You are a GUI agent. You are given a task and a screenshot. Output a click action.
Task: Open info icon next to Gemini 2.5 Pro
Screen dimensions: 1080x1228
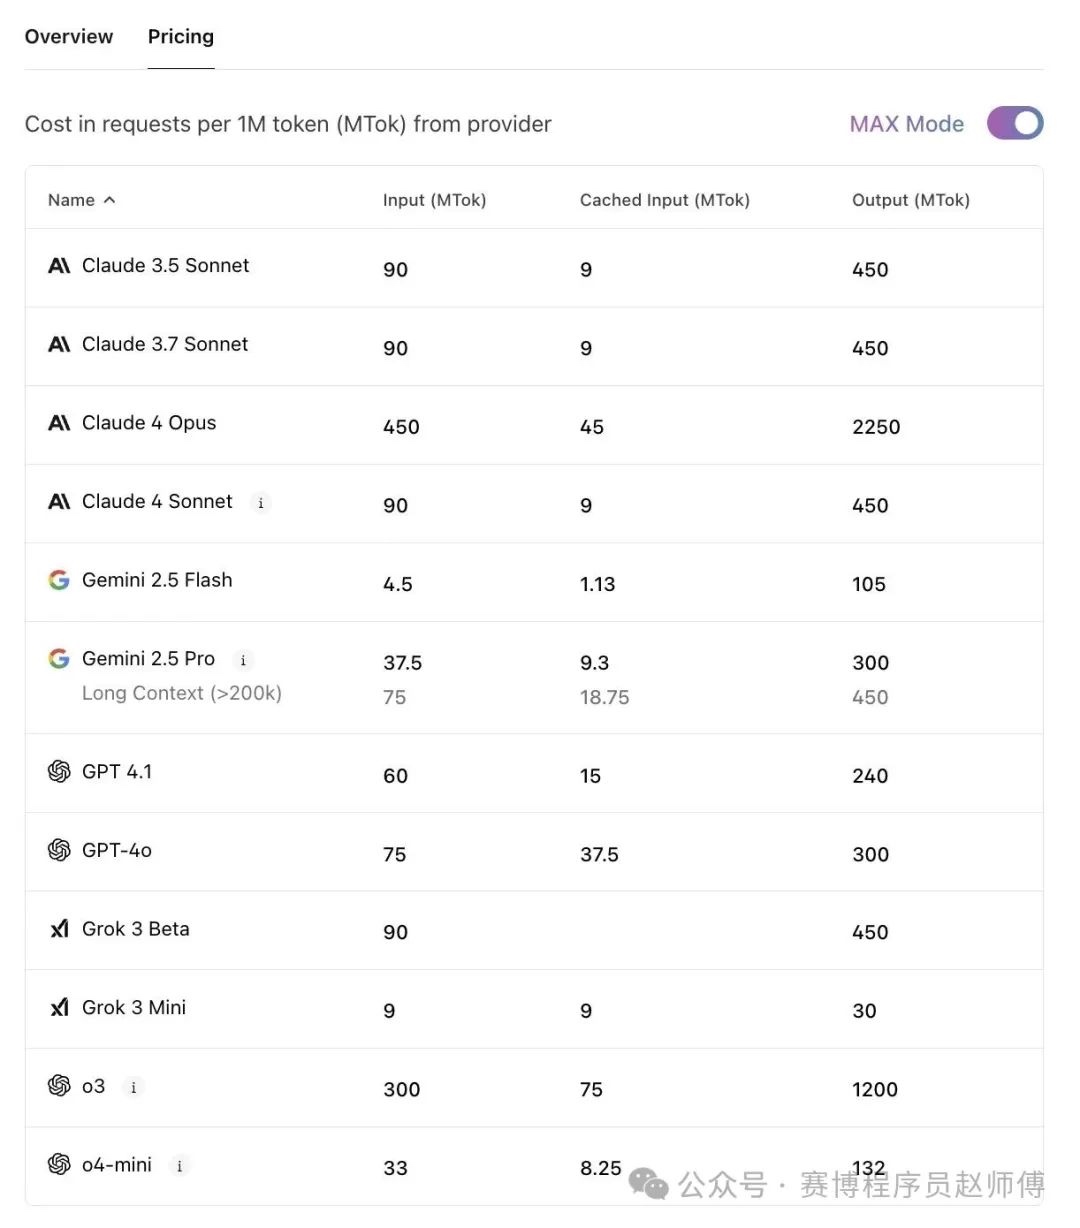click(243, 660)
